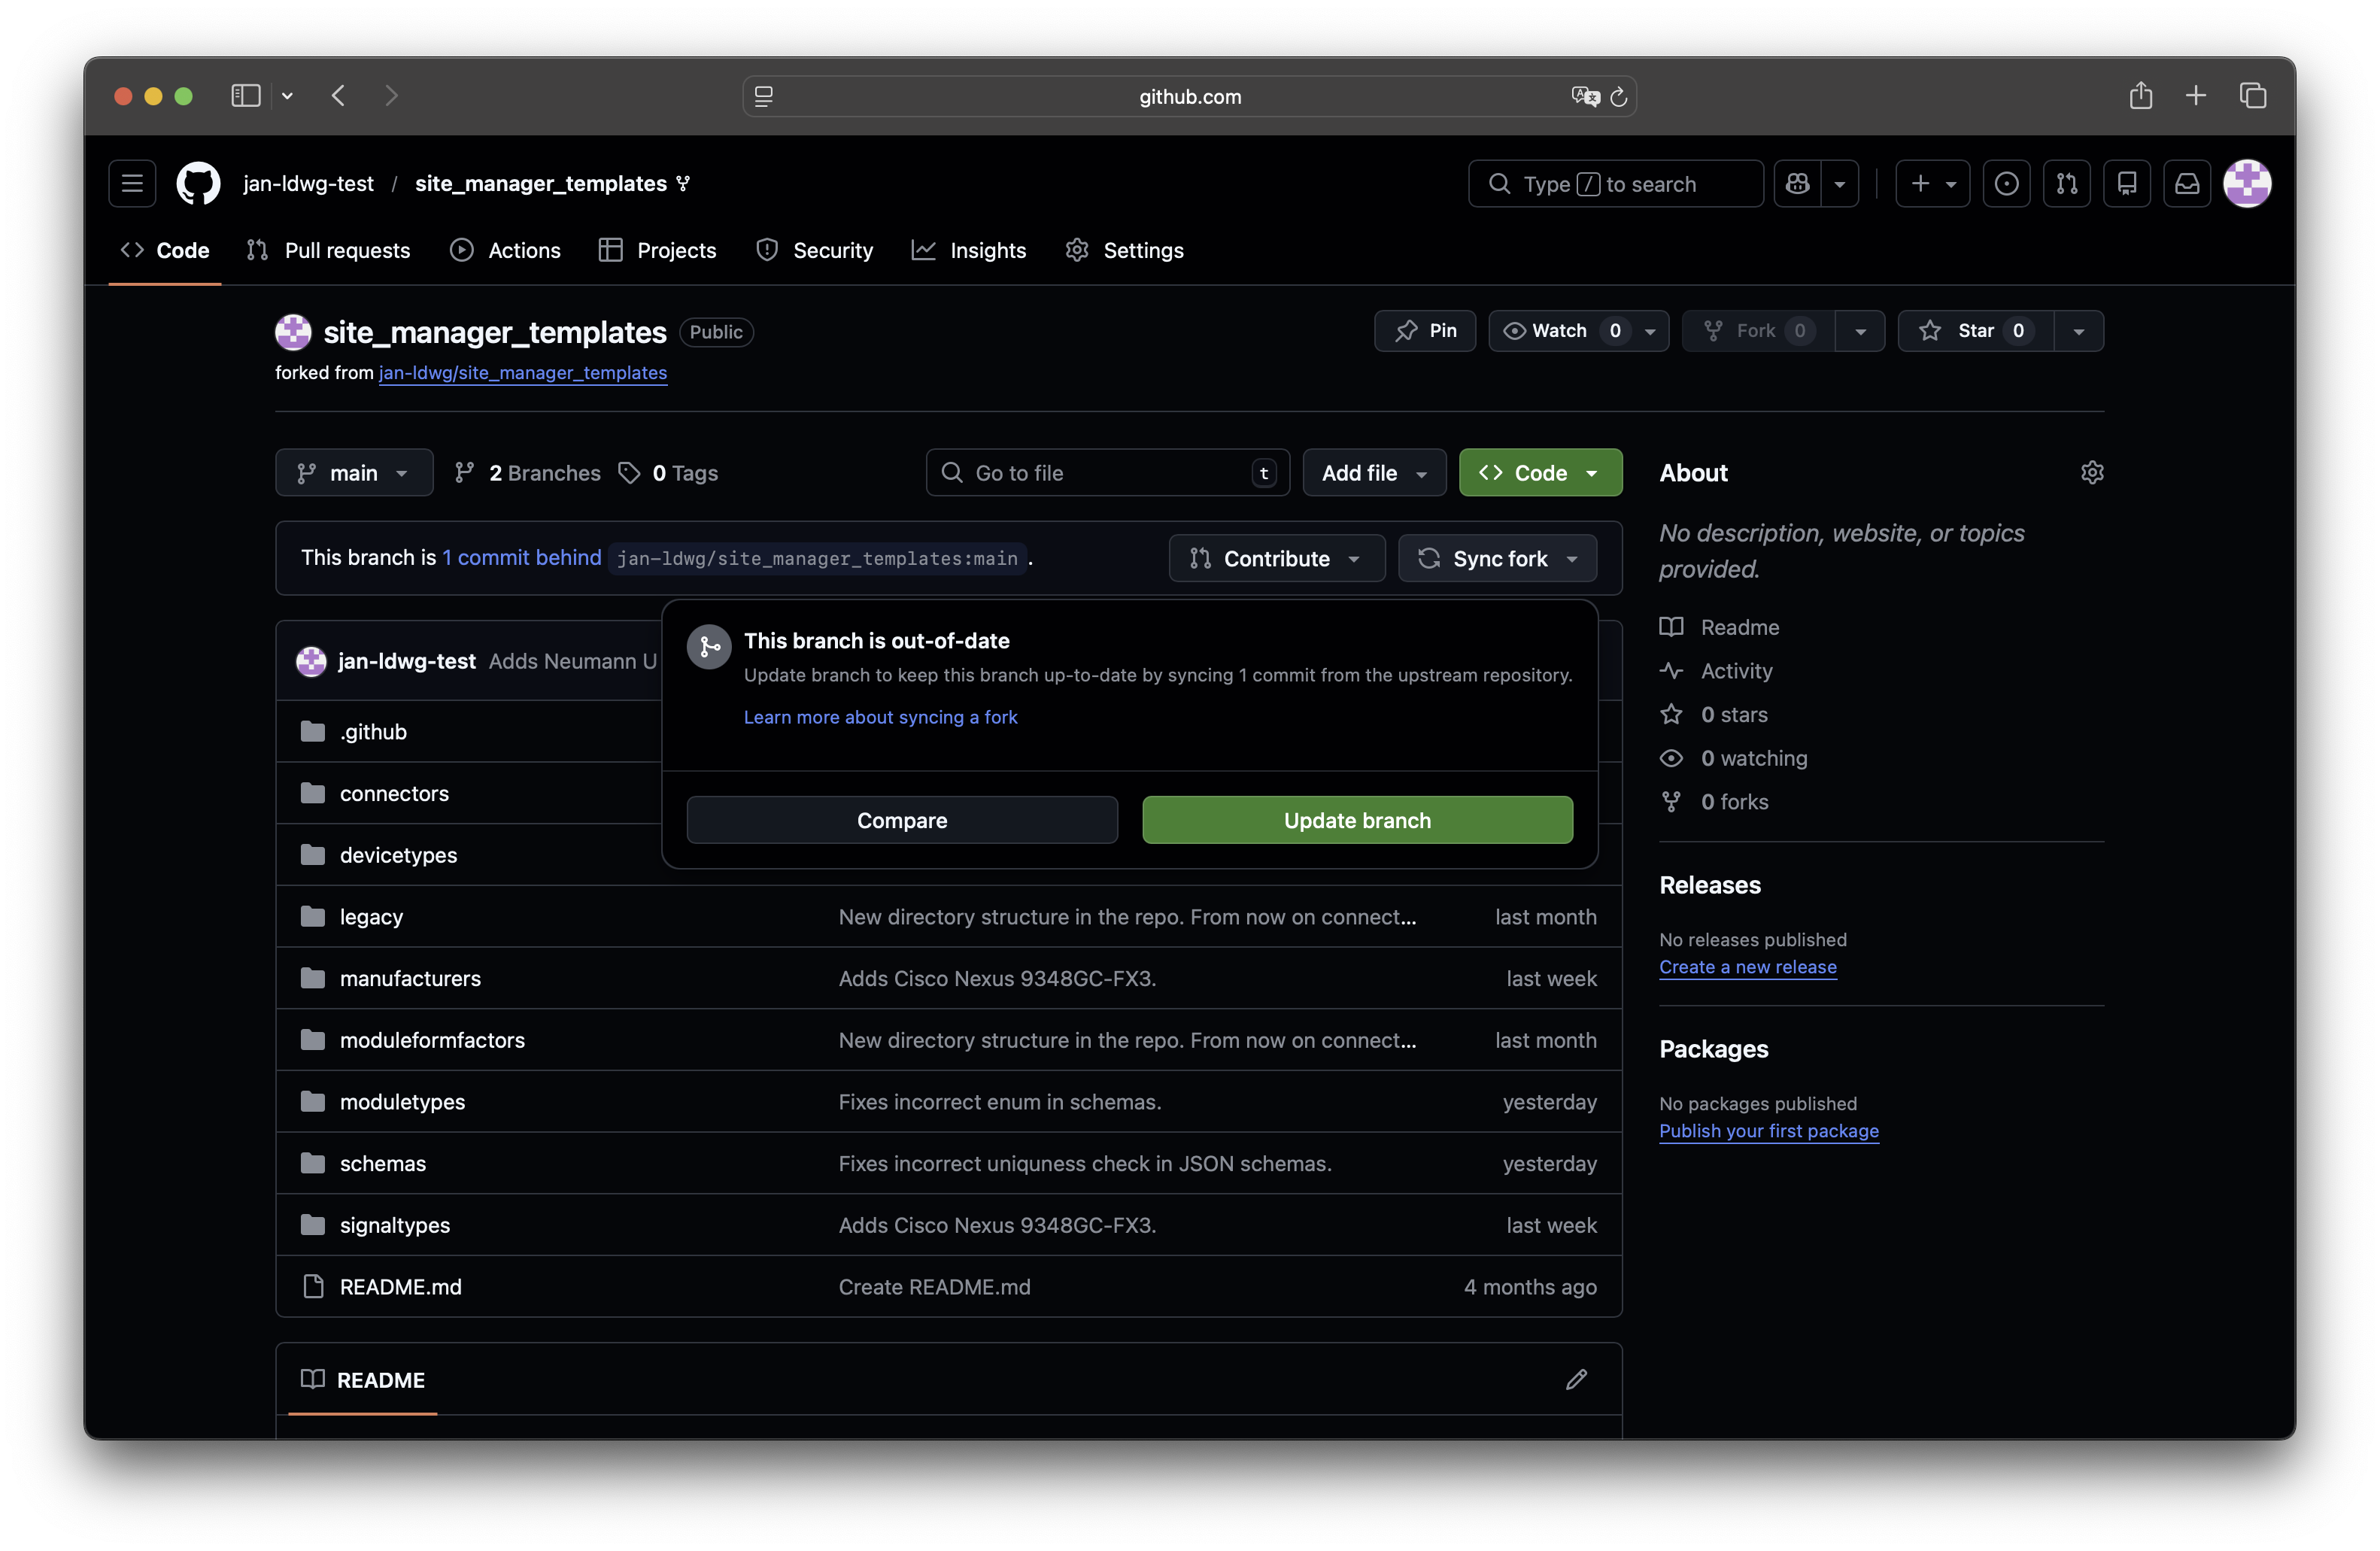Open the notifications inbox icon
This screenshot has width=2380, height=1551.
point(2187,183)
